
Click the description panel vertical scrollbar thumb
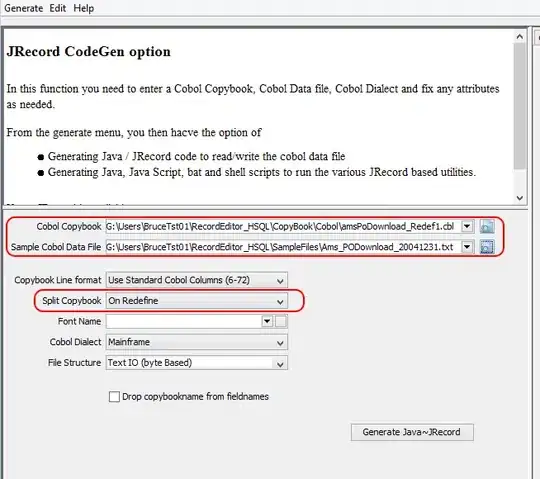[520, 106]
